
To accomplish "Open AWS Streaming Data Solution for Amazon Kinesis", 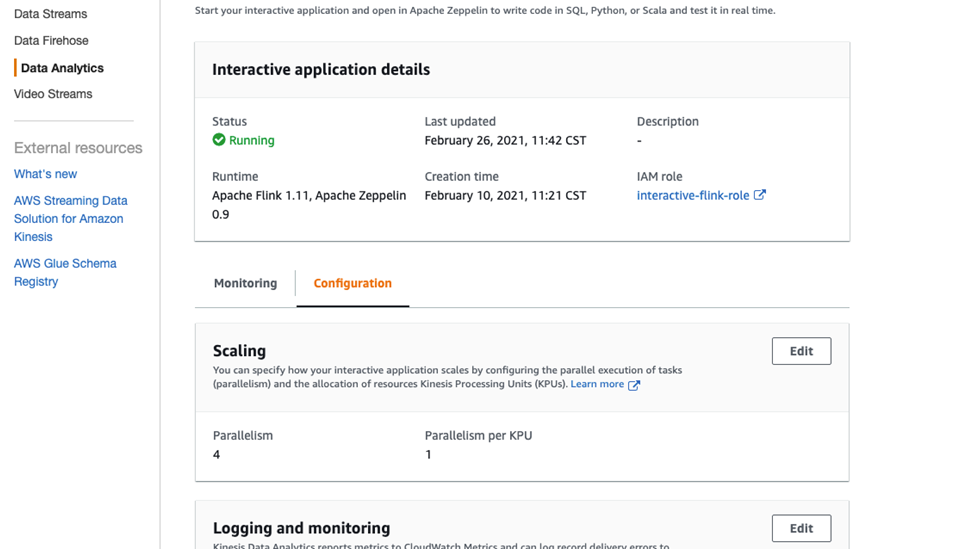I will [69, 219].
